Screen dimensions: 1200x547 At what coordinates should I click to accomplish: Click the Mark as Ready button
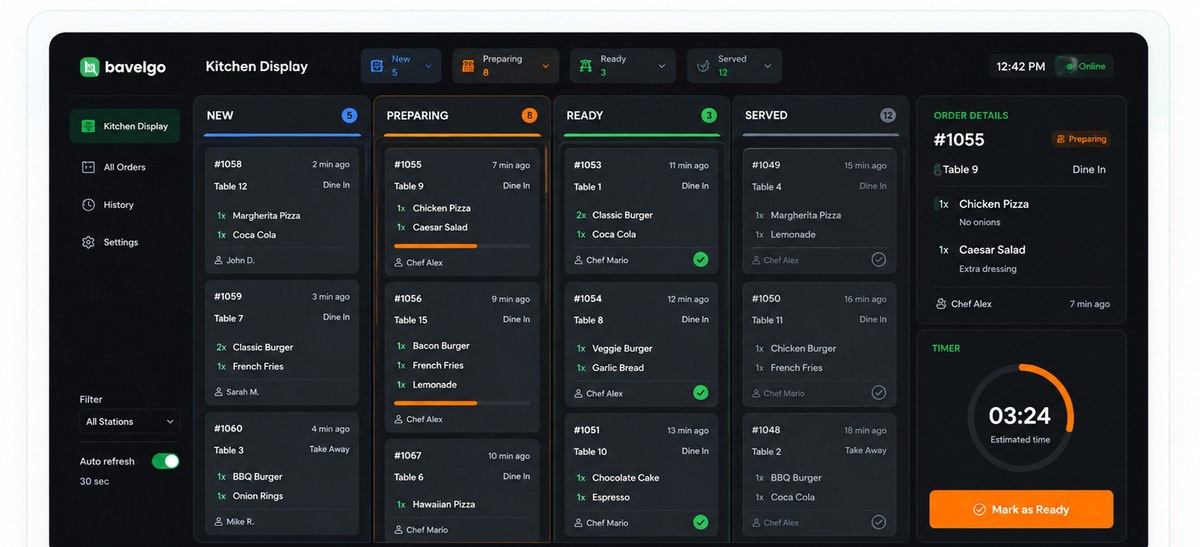[x=1021, y=509]
